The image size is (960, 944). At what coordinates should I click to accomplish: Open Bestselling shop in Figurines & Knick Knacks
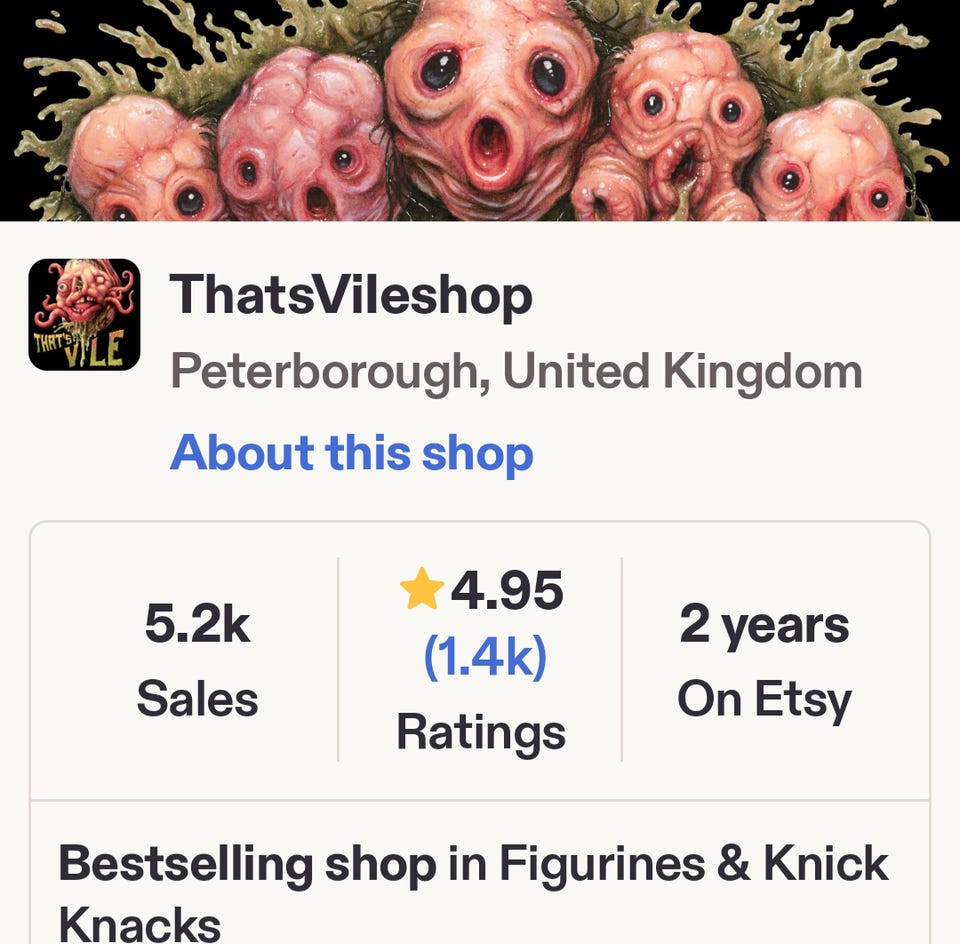click(x=473, y=891)
